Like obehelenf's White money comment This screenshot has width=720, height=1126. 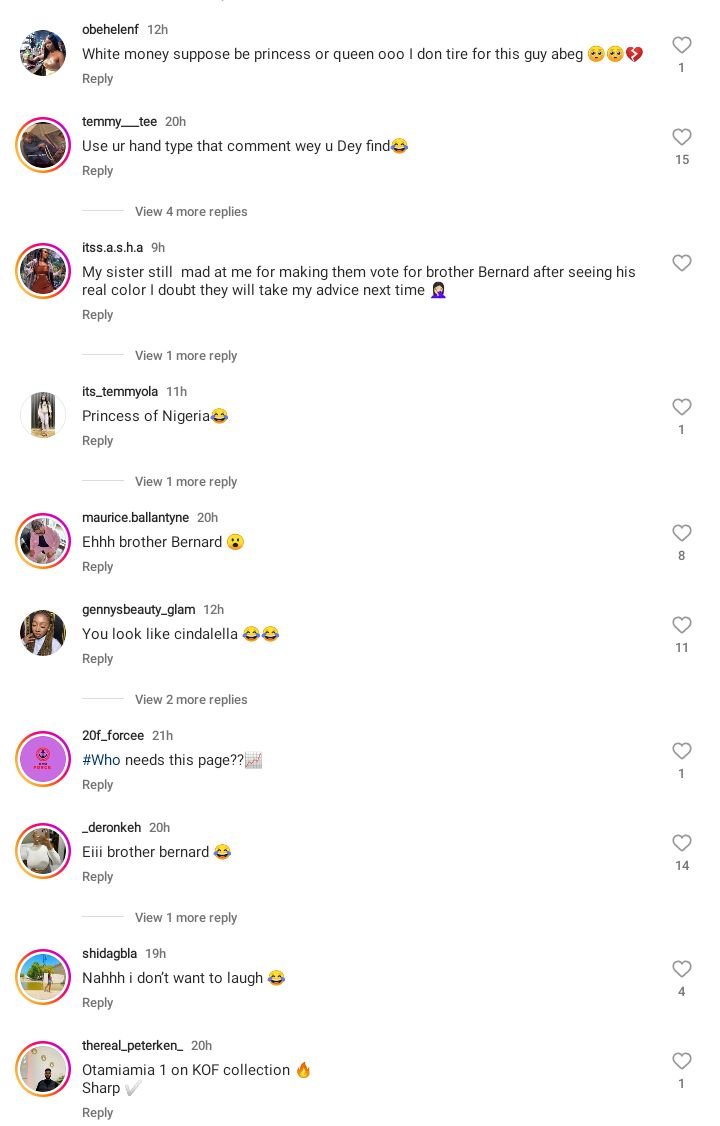tap(682, 45)
